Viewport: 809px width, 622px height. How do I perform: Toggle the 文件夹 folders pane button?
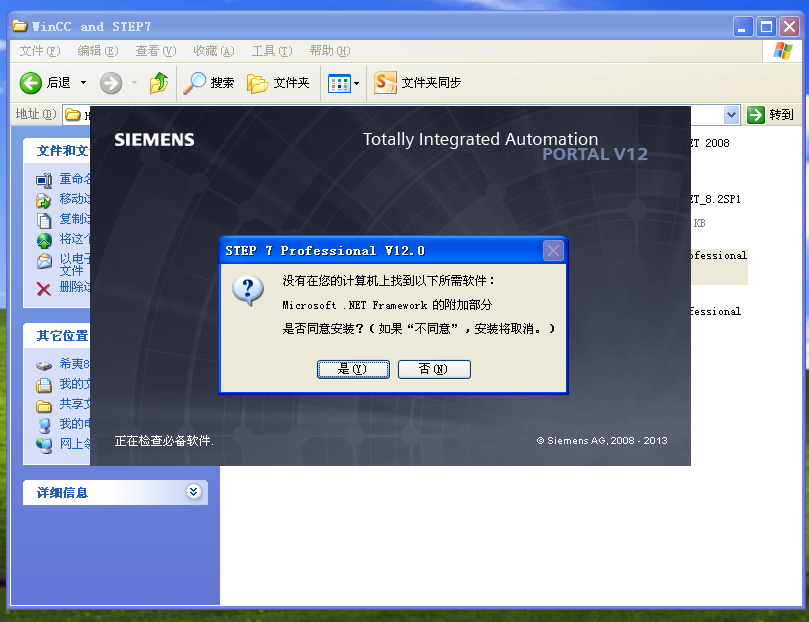(278, 83)
